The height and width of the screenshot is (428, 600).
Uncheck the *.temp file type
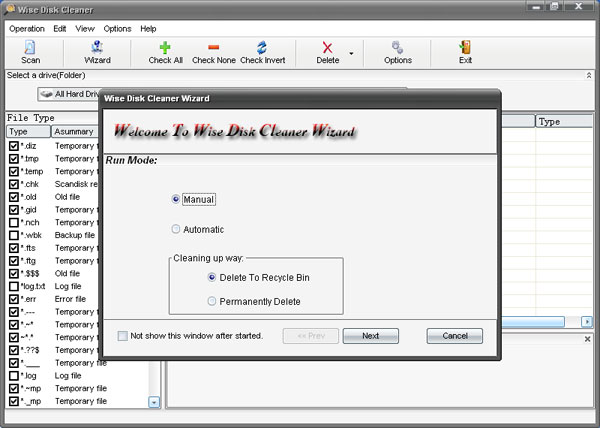click(x=14, y=171)
